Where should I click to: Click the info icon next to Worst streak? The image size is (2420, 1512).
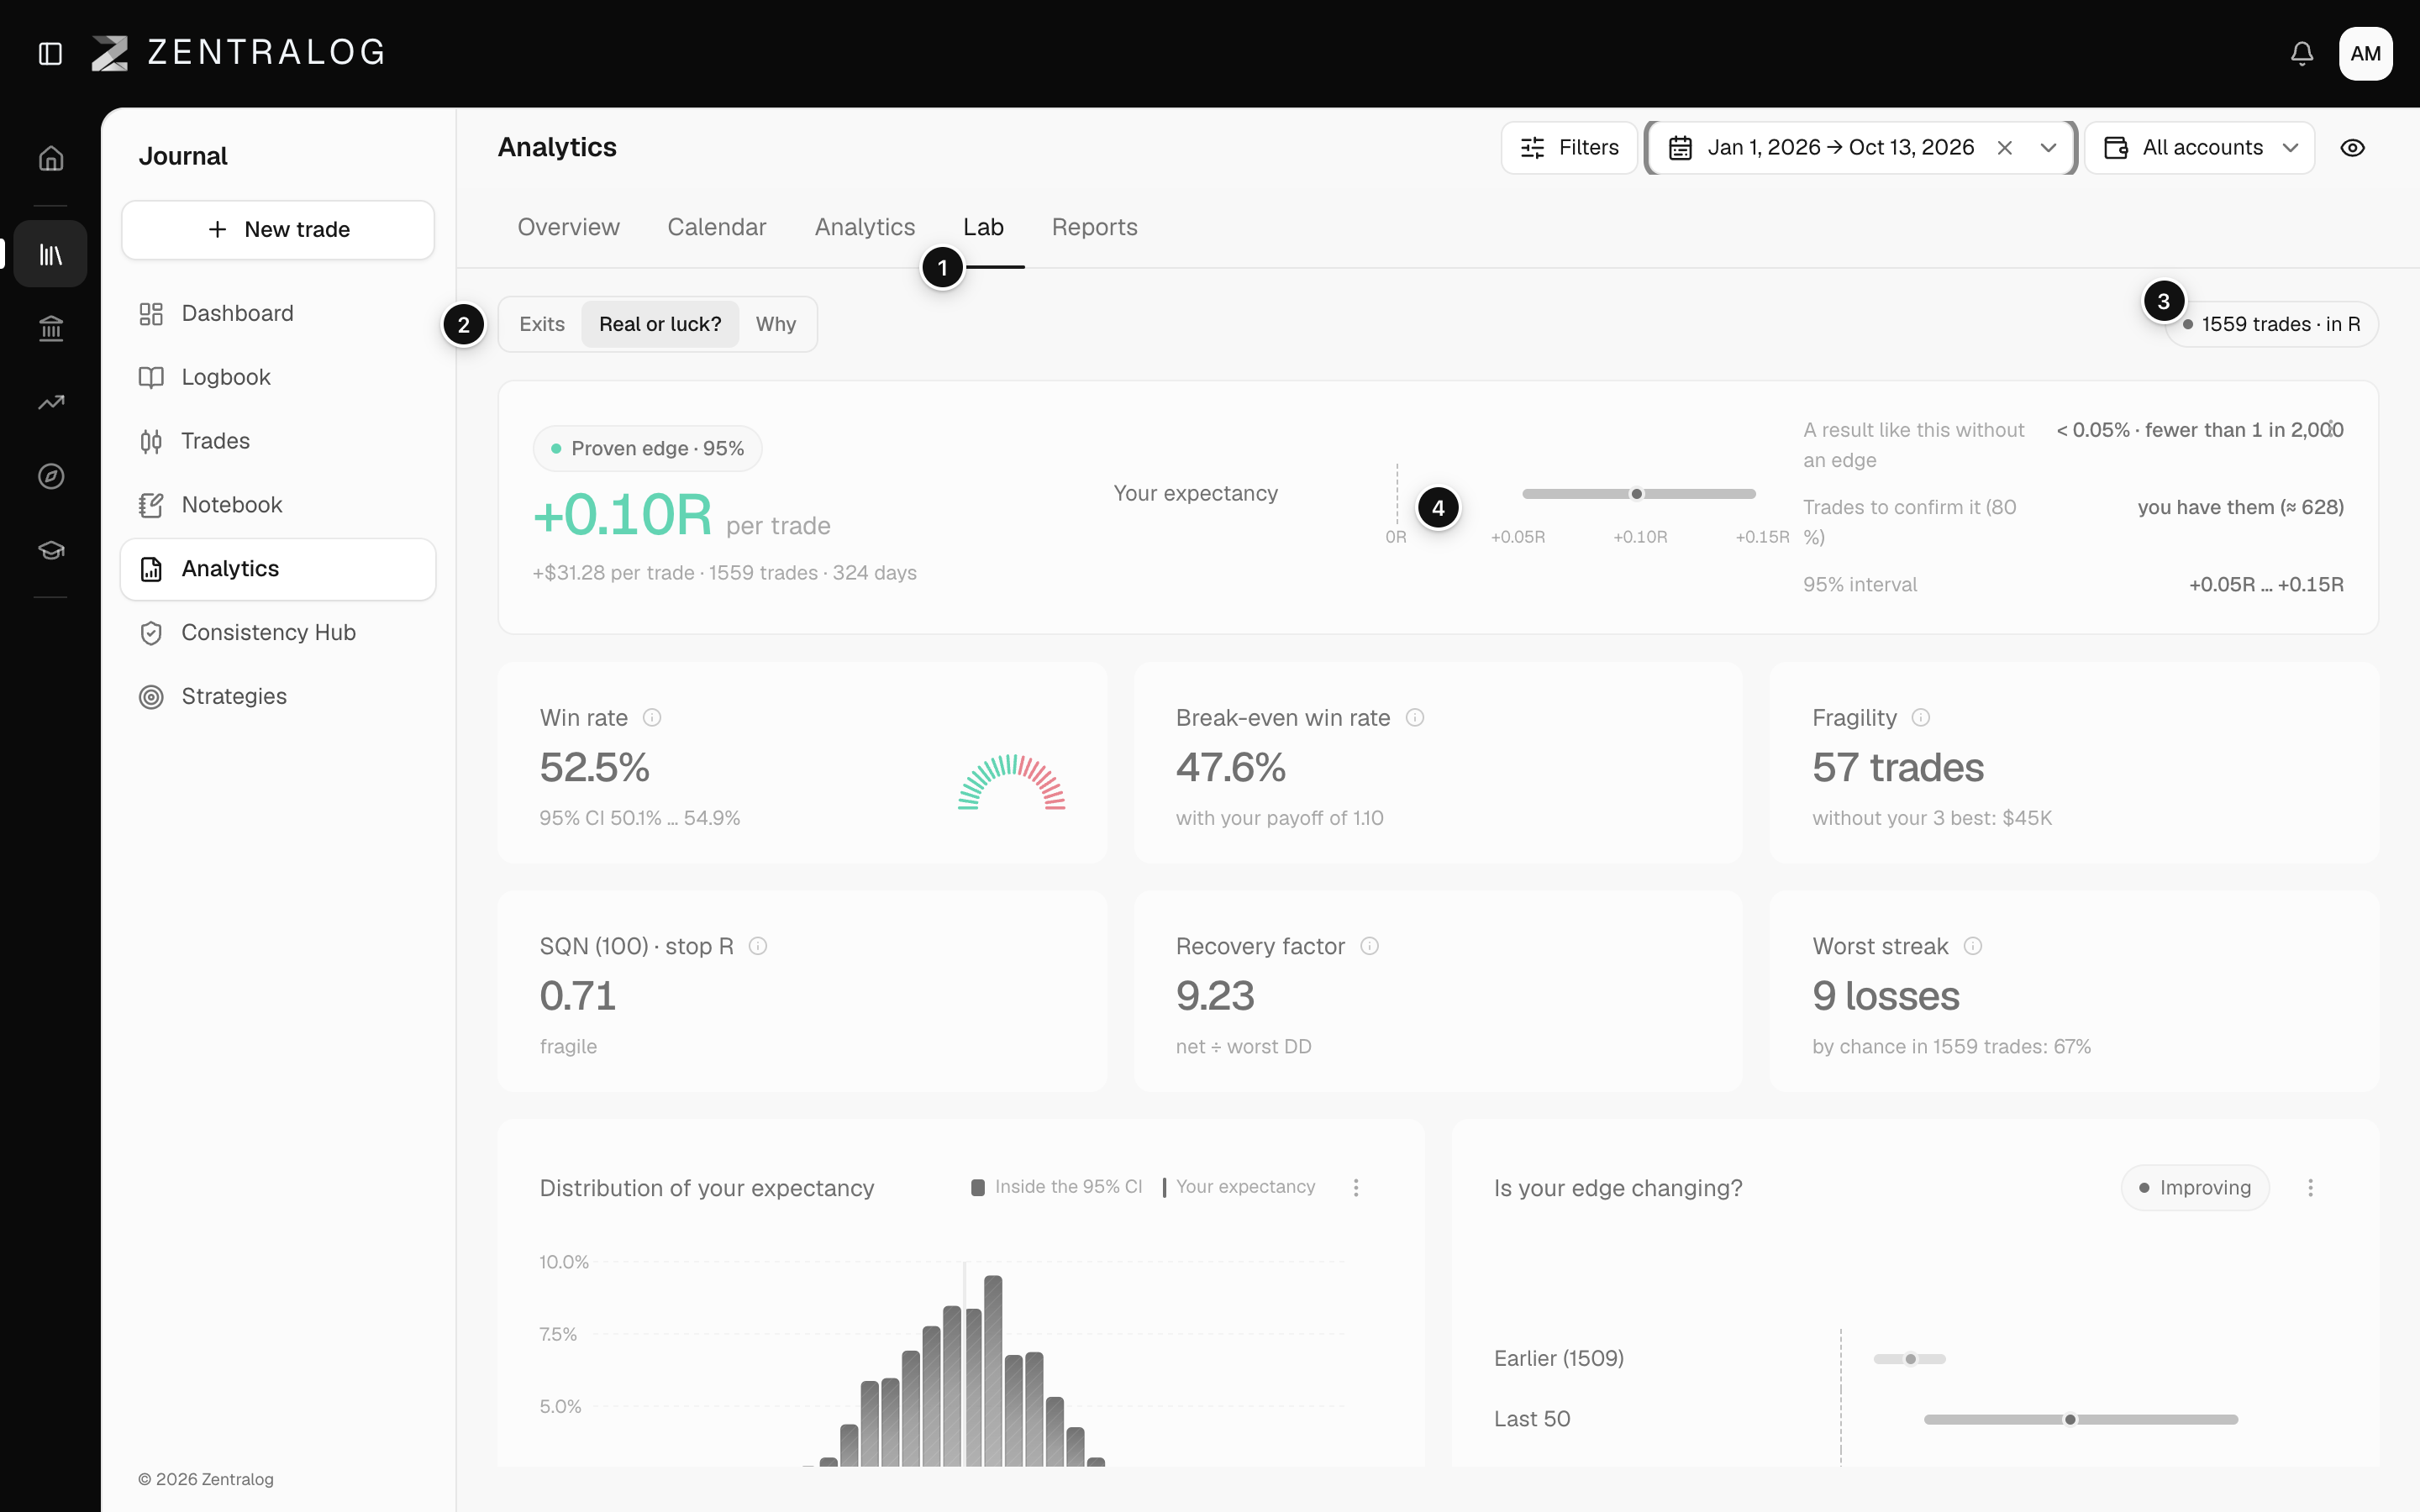tap(1972, 946)
